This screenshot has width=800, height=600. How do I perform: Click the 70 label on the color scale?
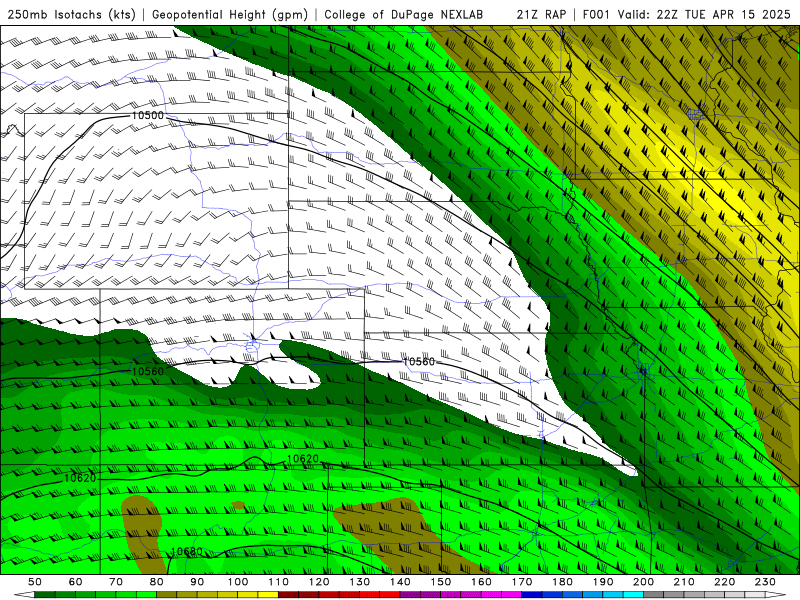[116, 582]
